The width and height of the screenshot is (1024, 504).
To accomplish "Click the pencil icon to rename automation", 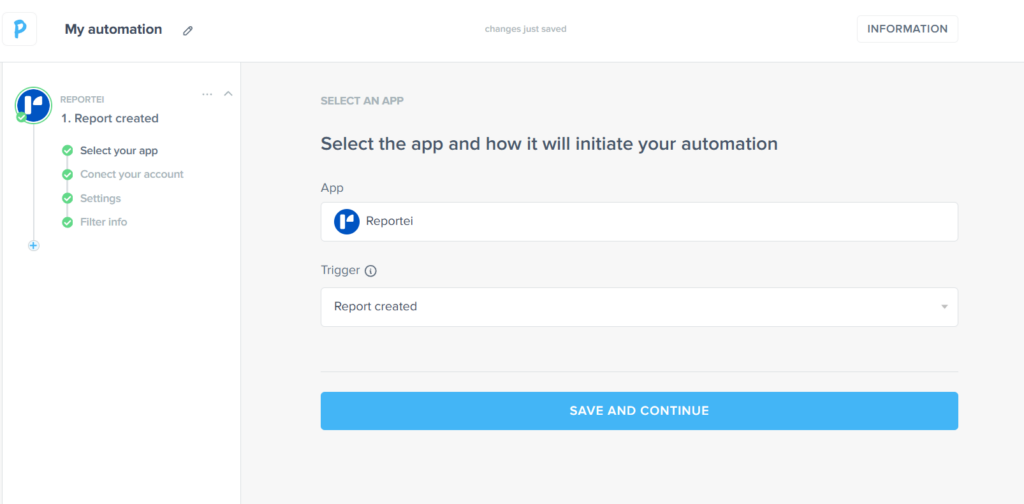I will 187,31.
